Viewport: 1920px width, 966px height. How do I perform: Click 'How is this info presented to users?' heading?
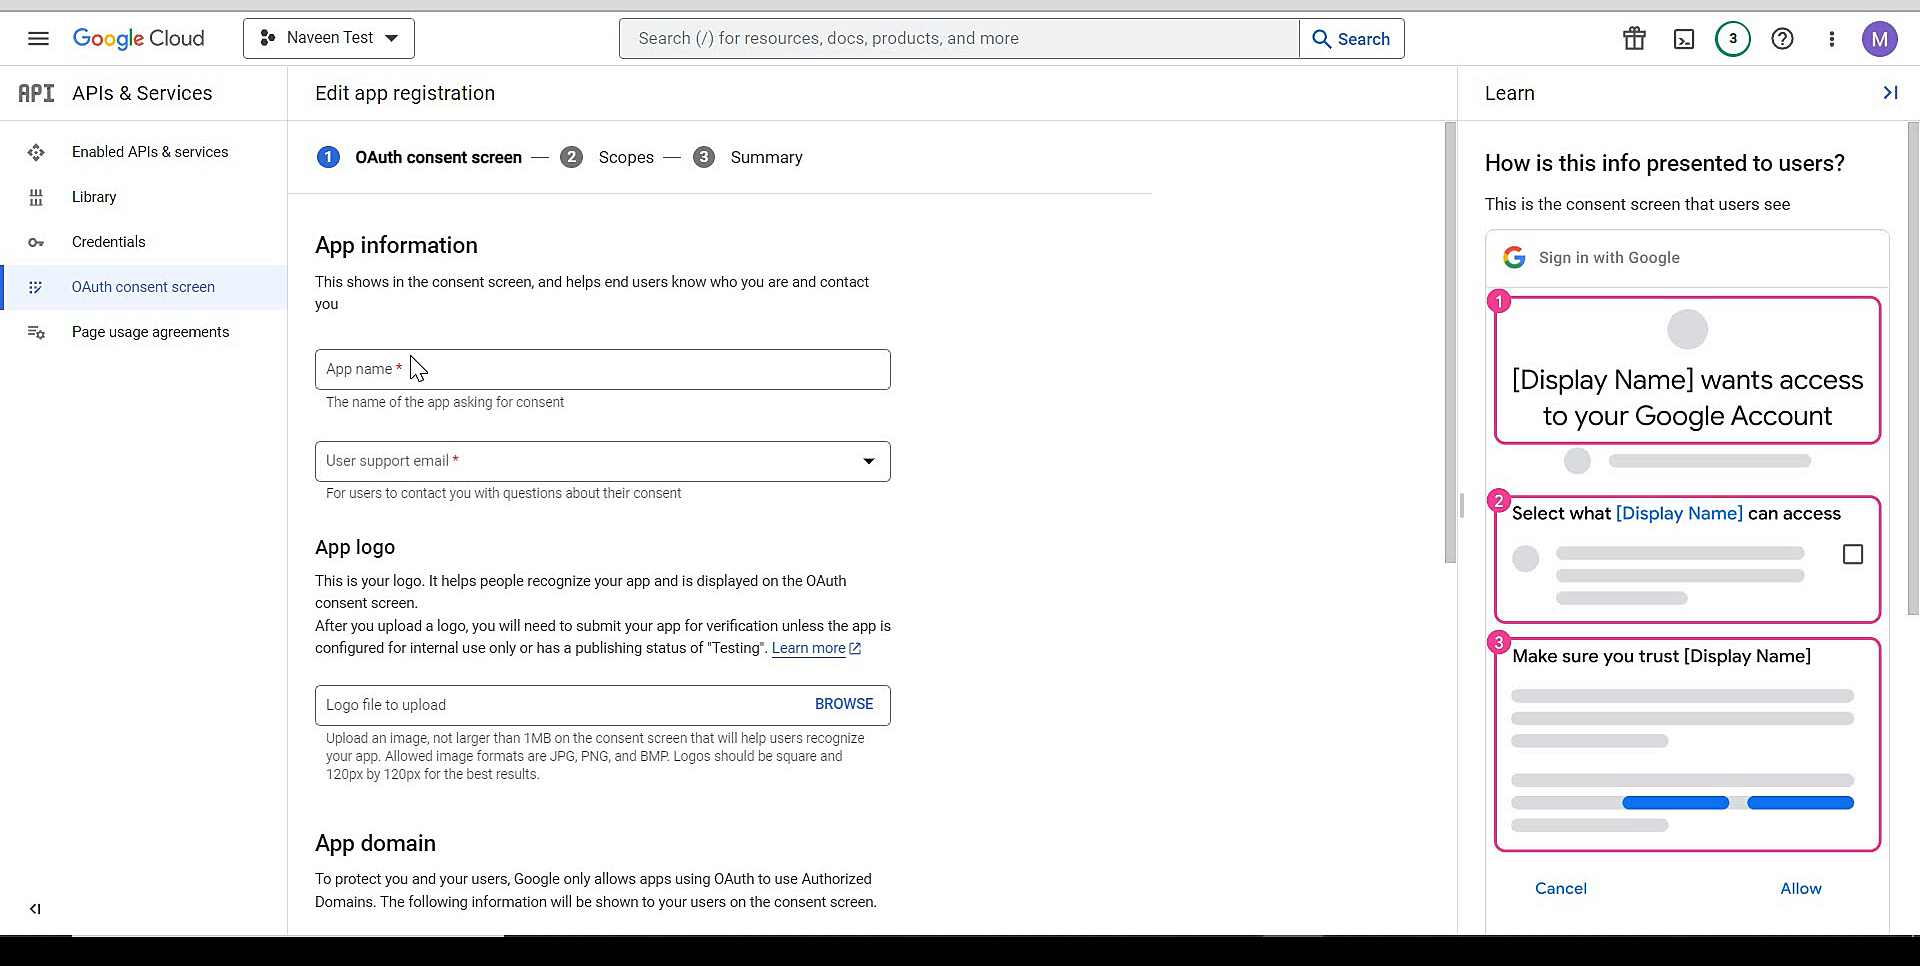pos(1665,163)
